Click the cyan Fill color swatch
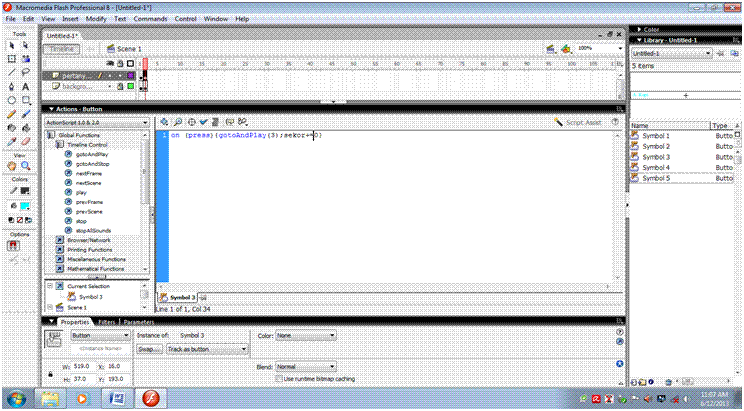The width and height of the screenshot is (744, 411). 25,206
